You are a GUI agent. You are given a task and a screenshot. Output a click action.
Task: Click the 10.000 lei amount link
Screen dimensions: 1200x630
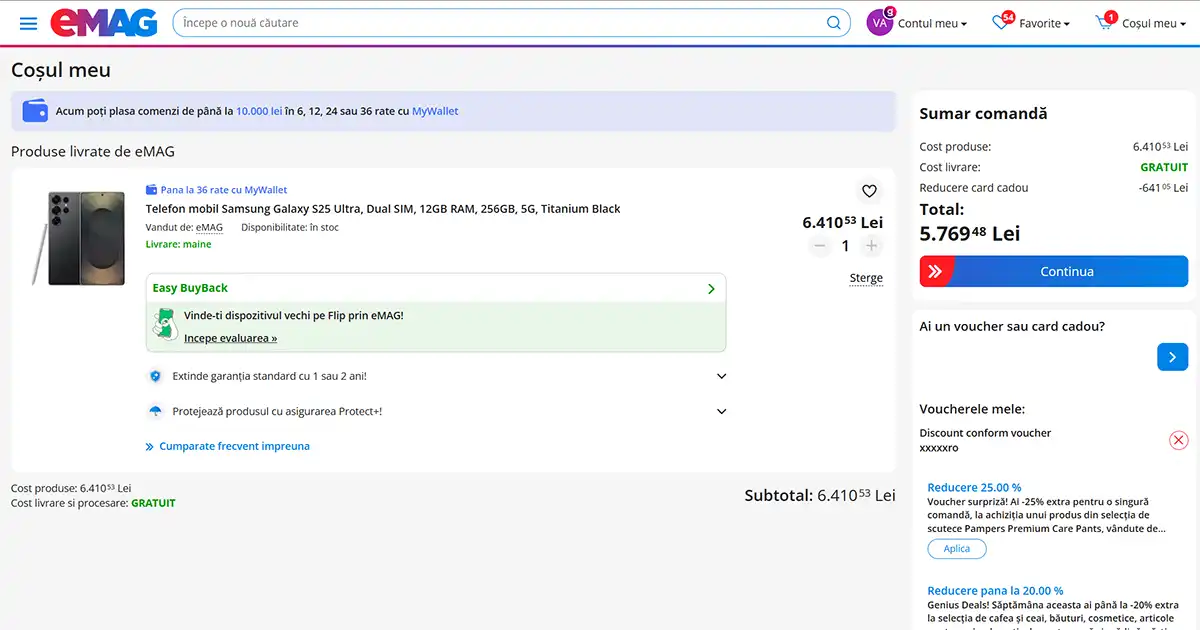259,111
